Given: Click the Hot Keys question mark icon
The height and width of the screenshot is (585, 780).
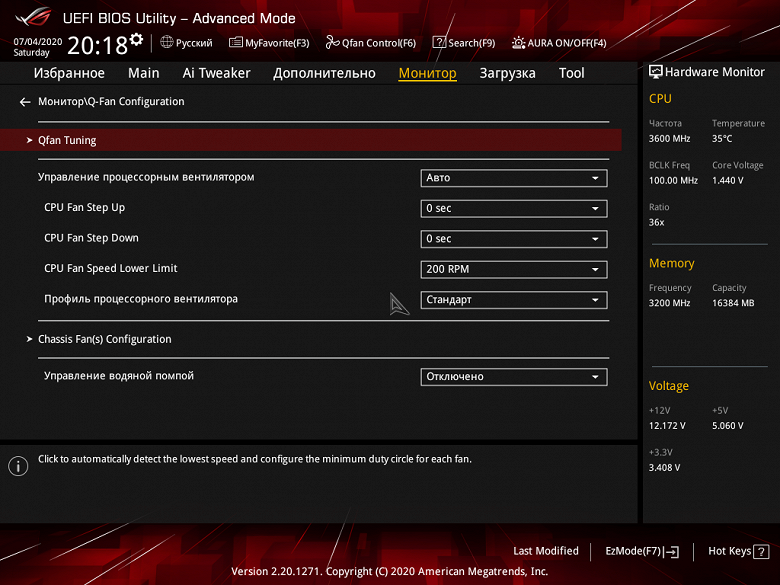Looking at the screenshot, I should [761, 552].
